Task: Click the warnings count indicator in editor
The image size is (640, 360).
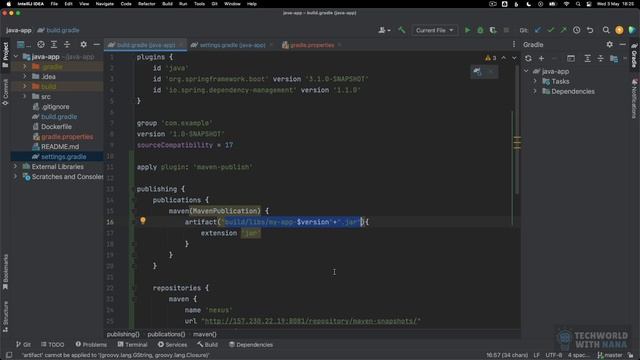Action: tap(491, 58)
